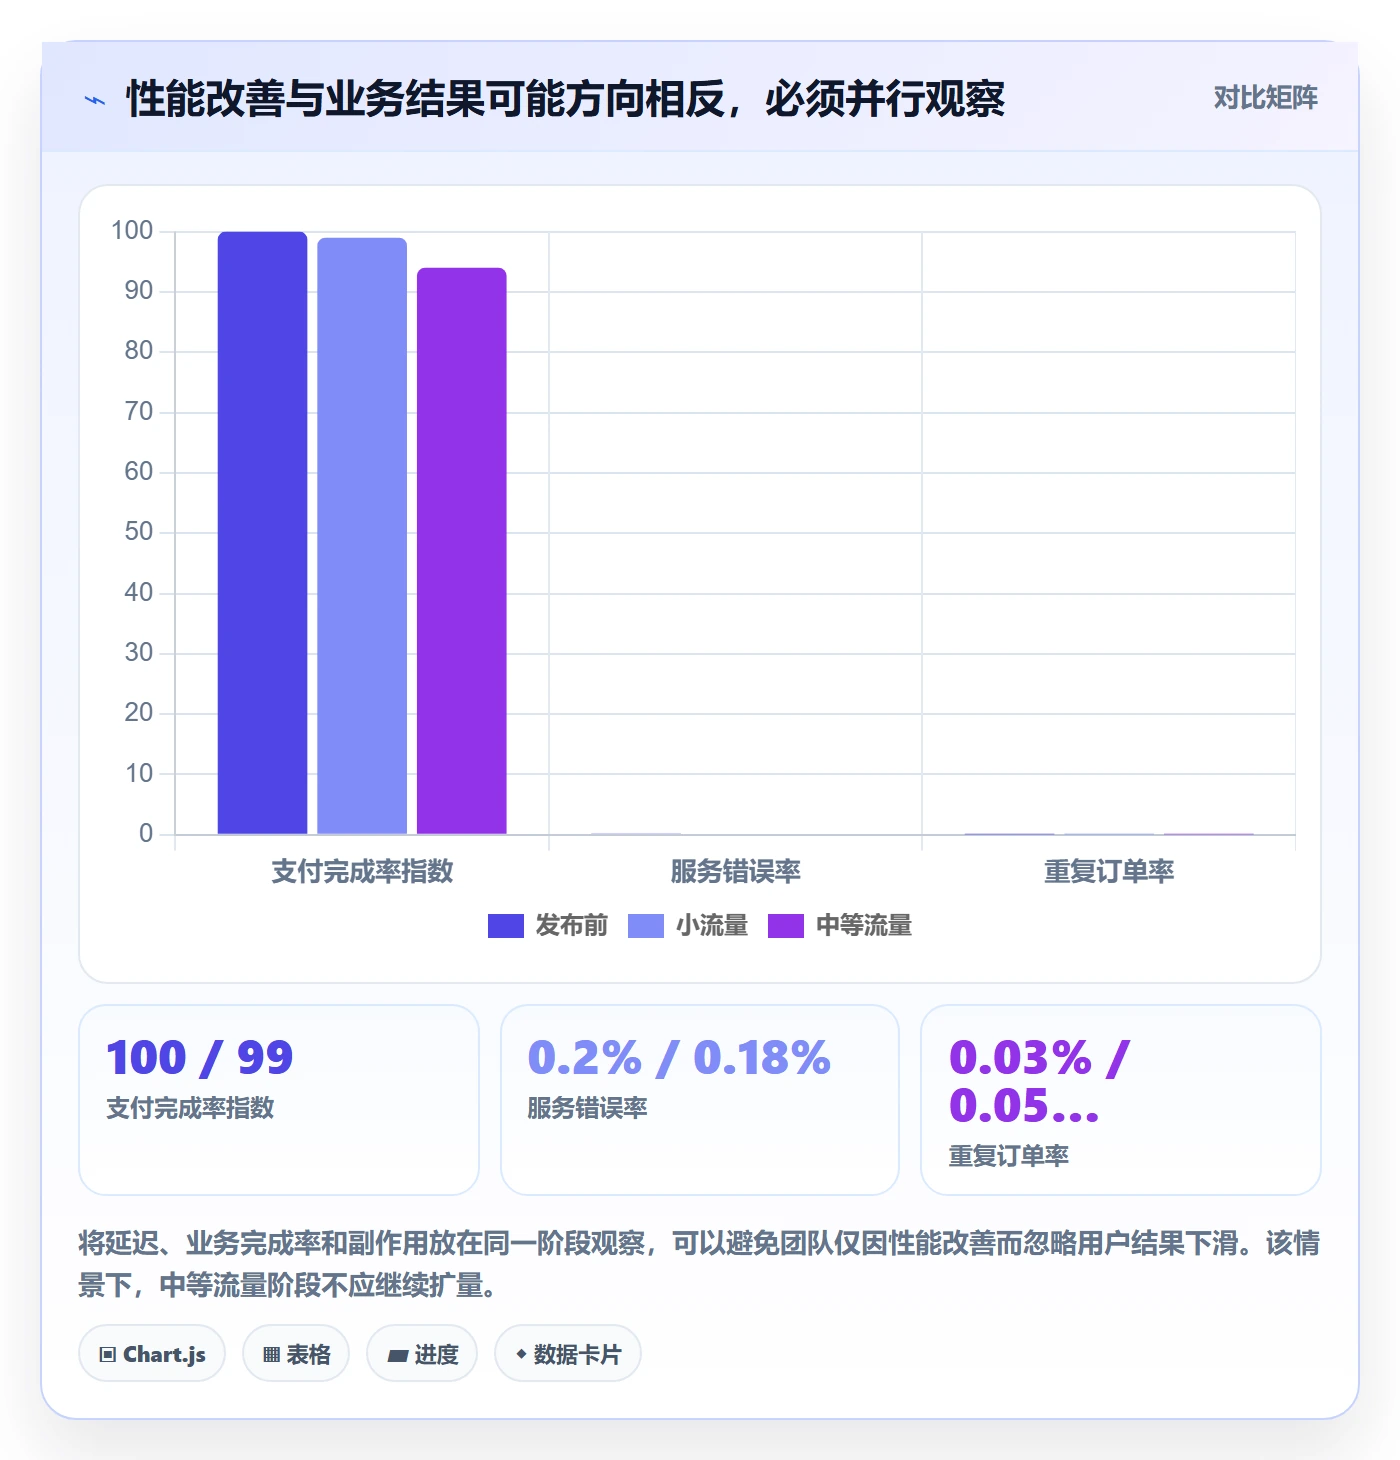Click the y-axis tick label 90

pos(139,290)
